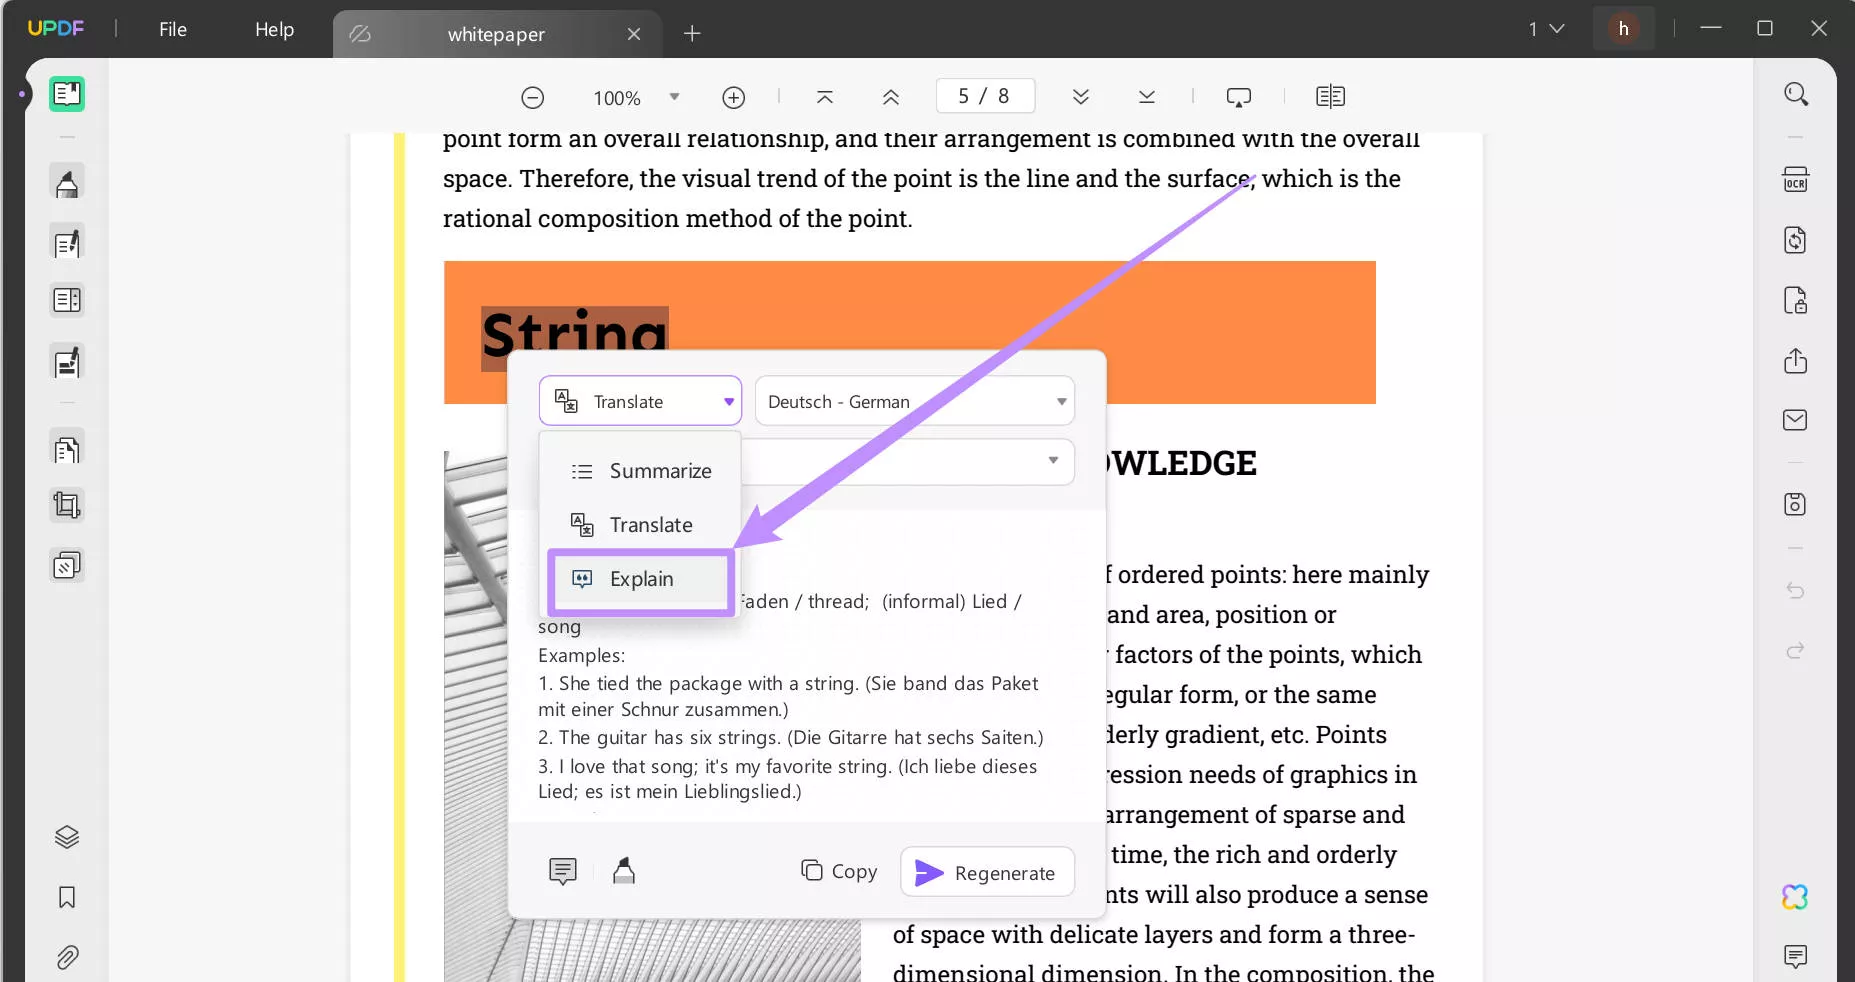
Task: Open the Fill and Sign tool
Action: pyautogui.click(x=67, y=362)
